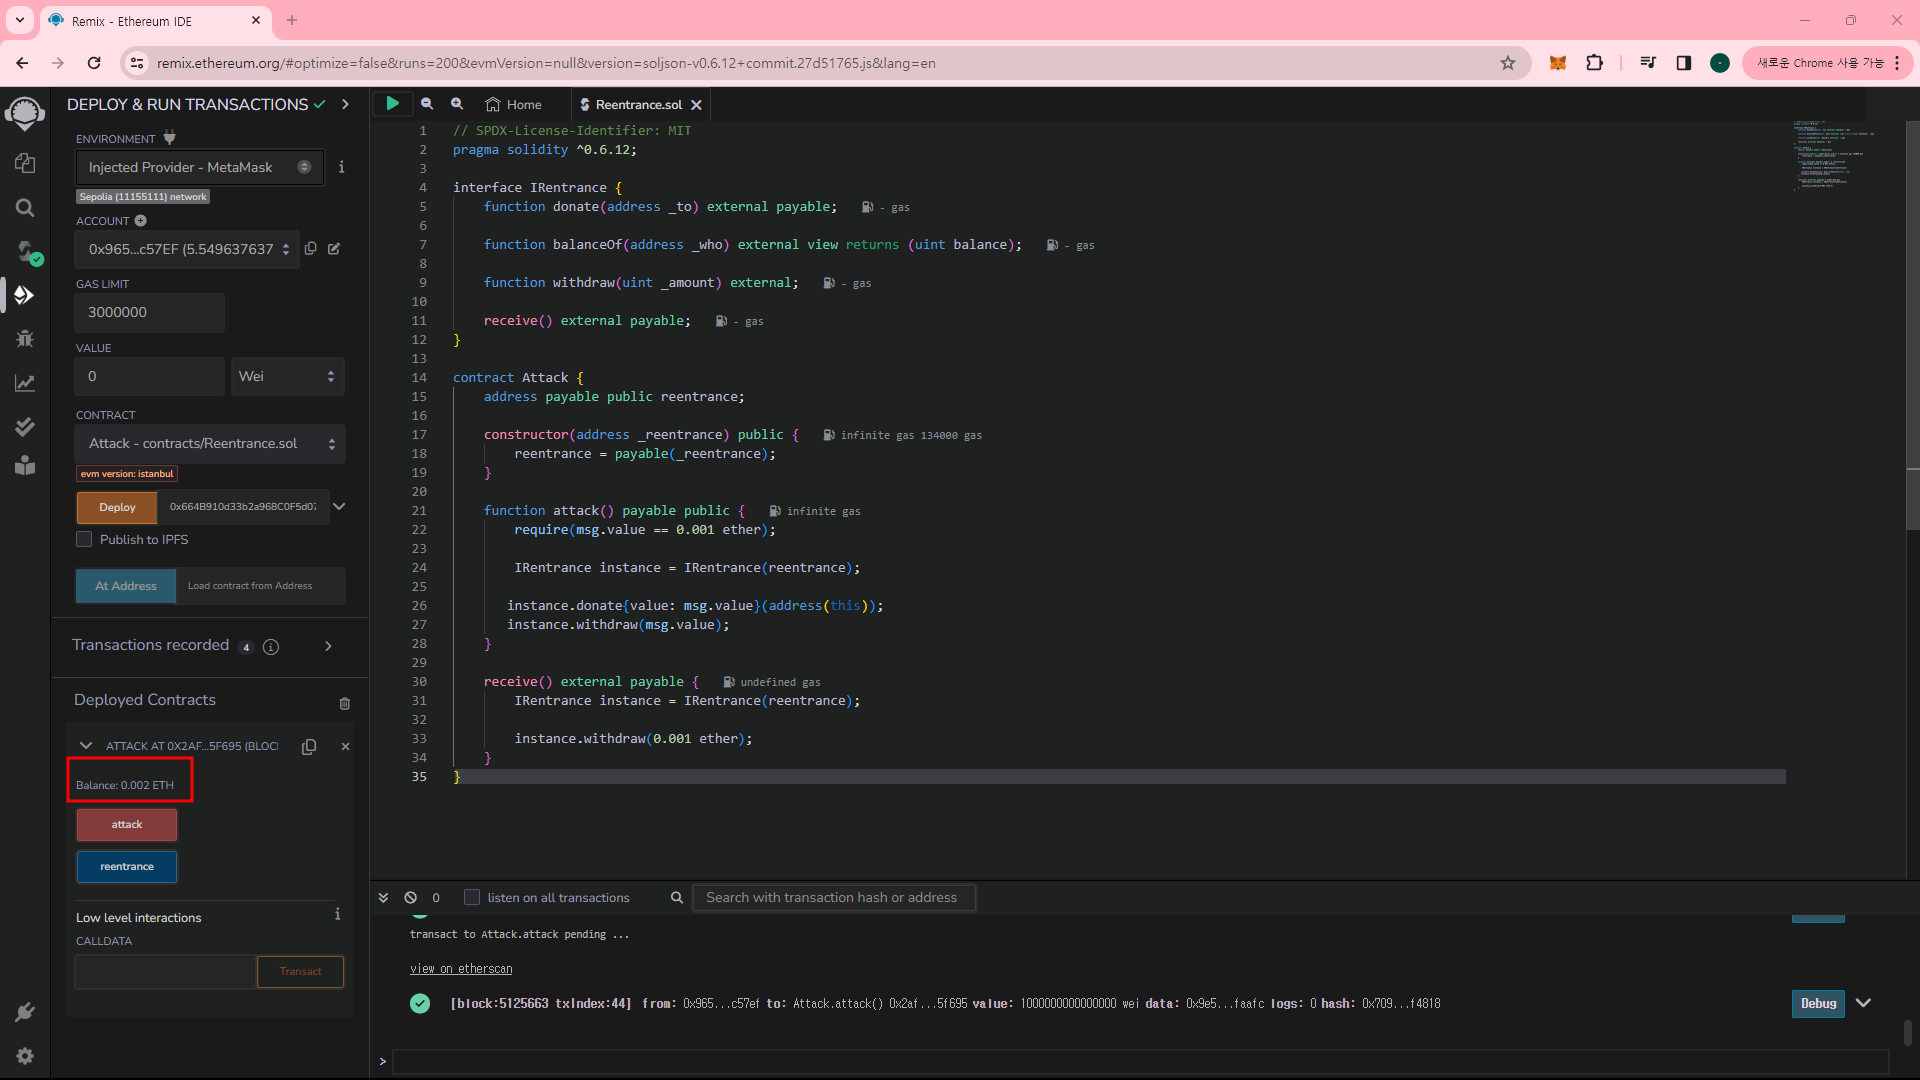Clear deployed contracts trash icon

point(345,704)
